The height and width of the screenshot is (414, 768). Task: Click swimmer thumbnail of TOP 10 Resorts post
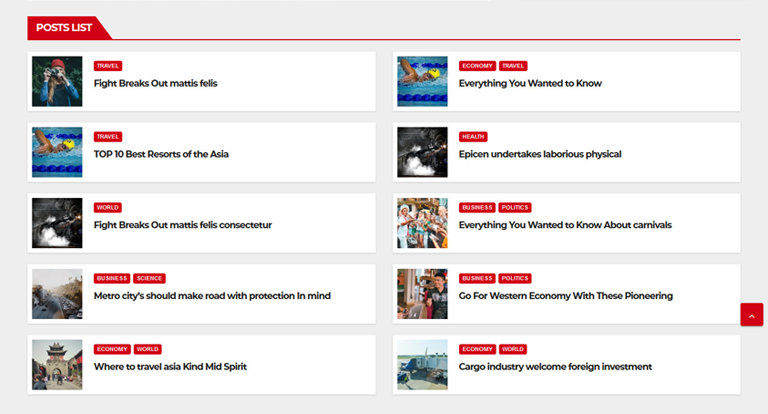click(57, 152)
